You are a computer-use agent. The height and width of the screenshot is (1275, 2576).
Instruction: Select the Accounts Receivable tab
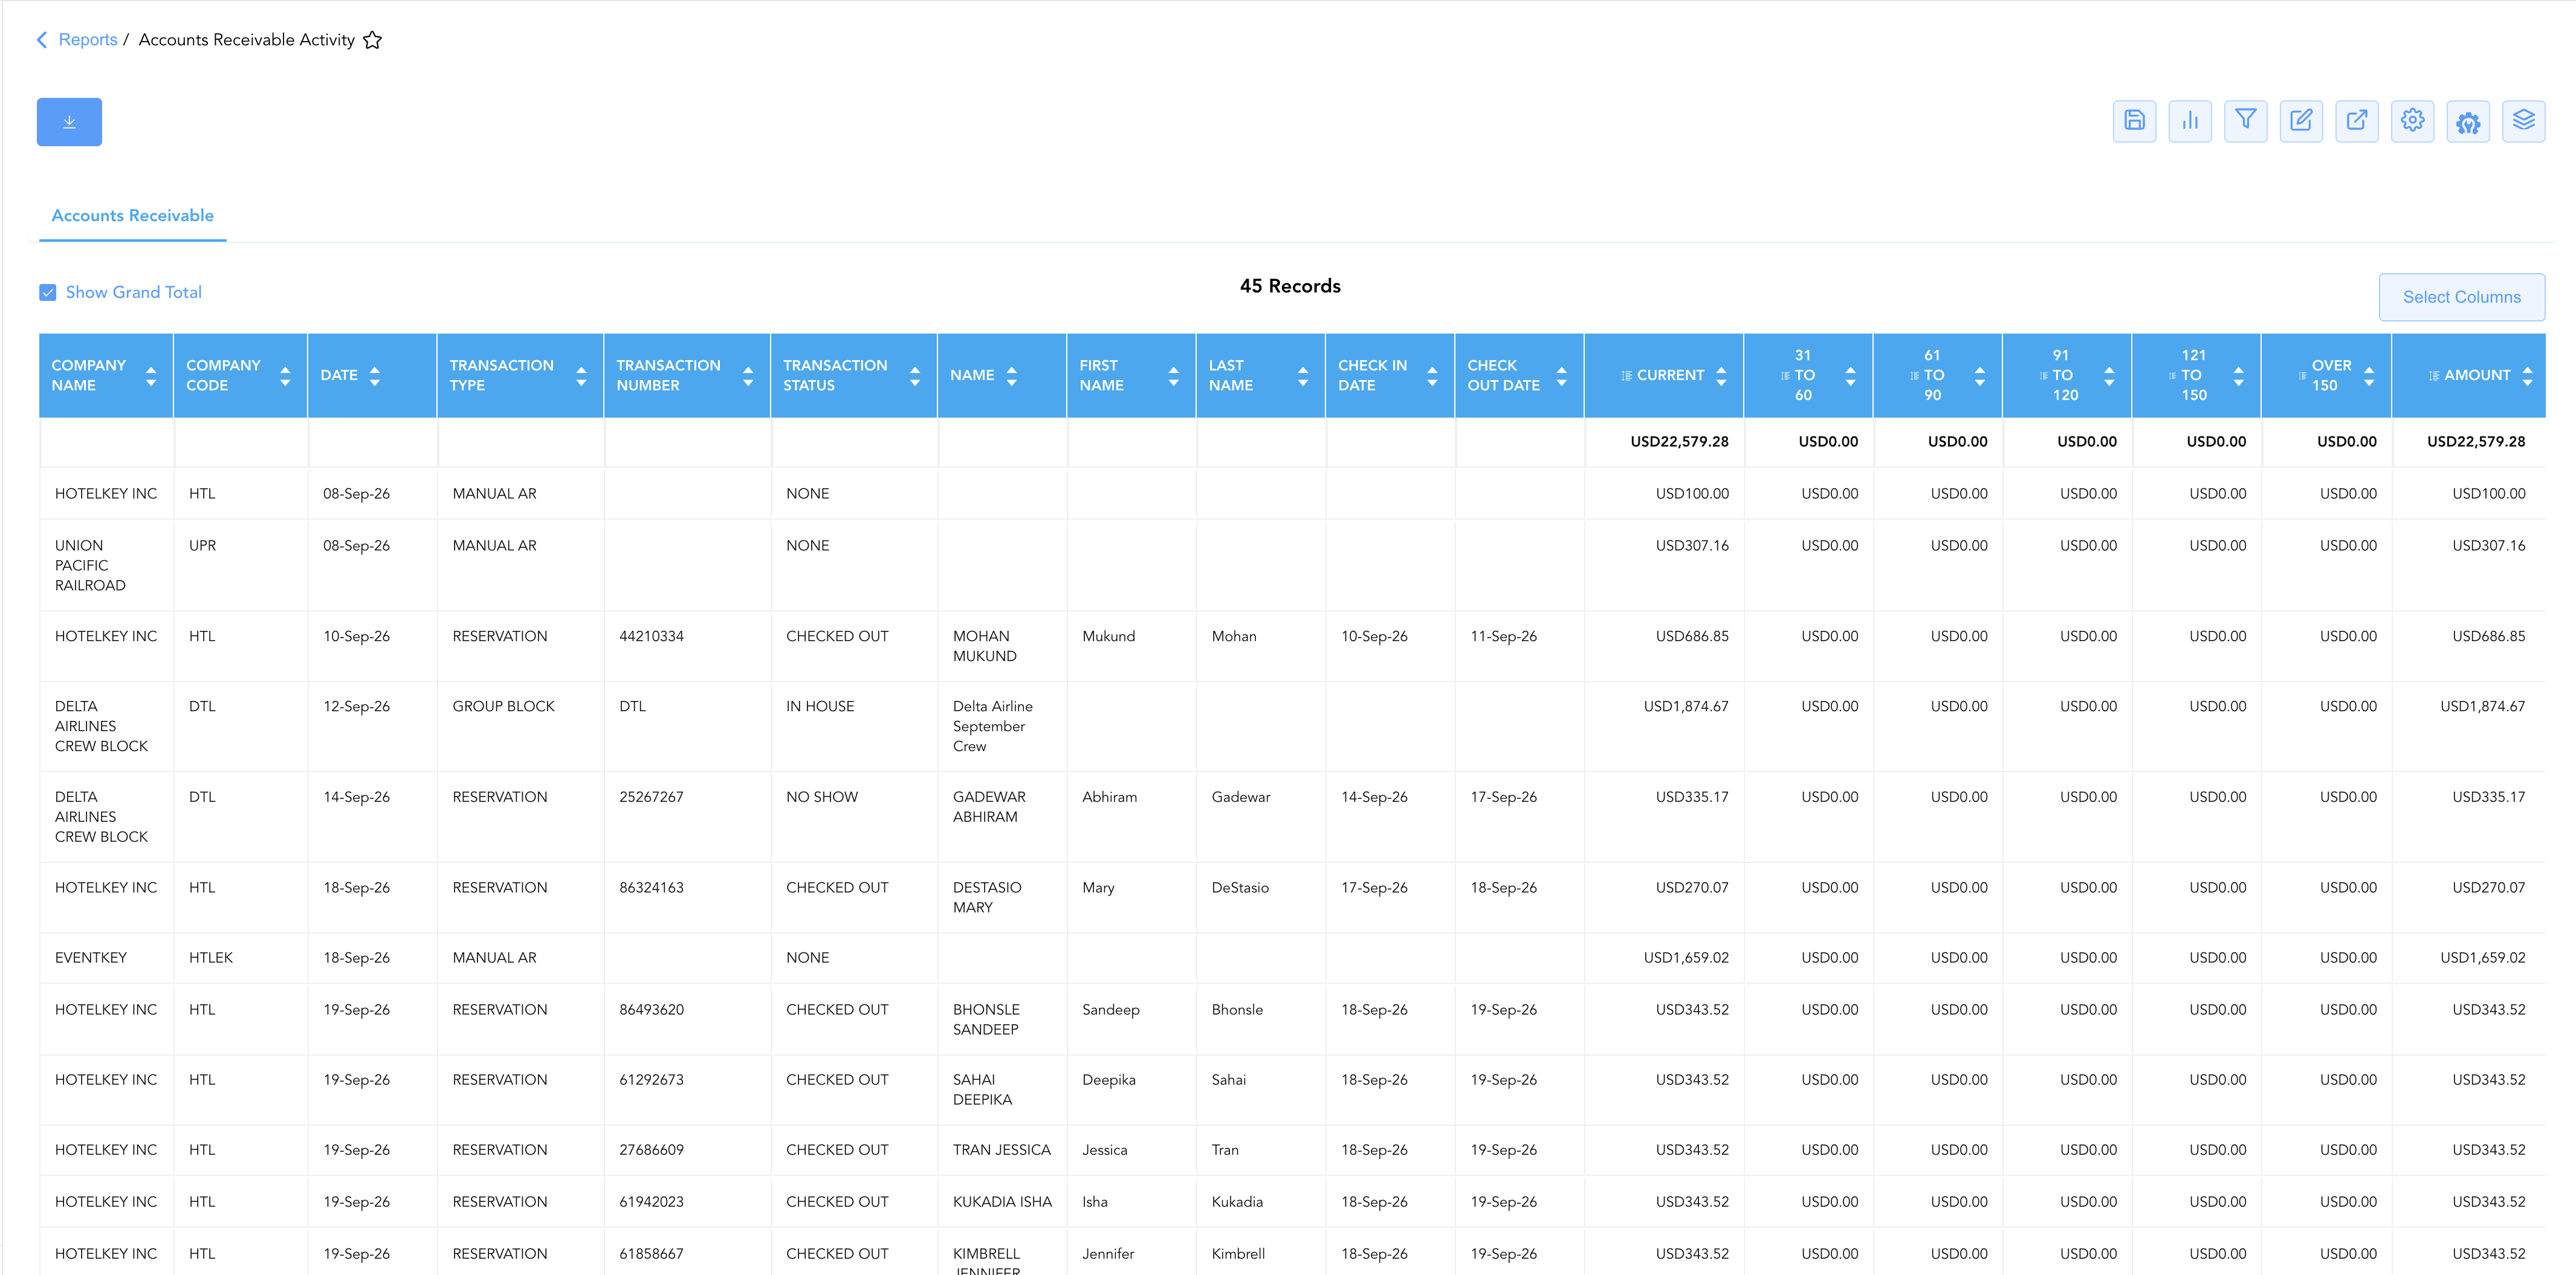[133, 216]
